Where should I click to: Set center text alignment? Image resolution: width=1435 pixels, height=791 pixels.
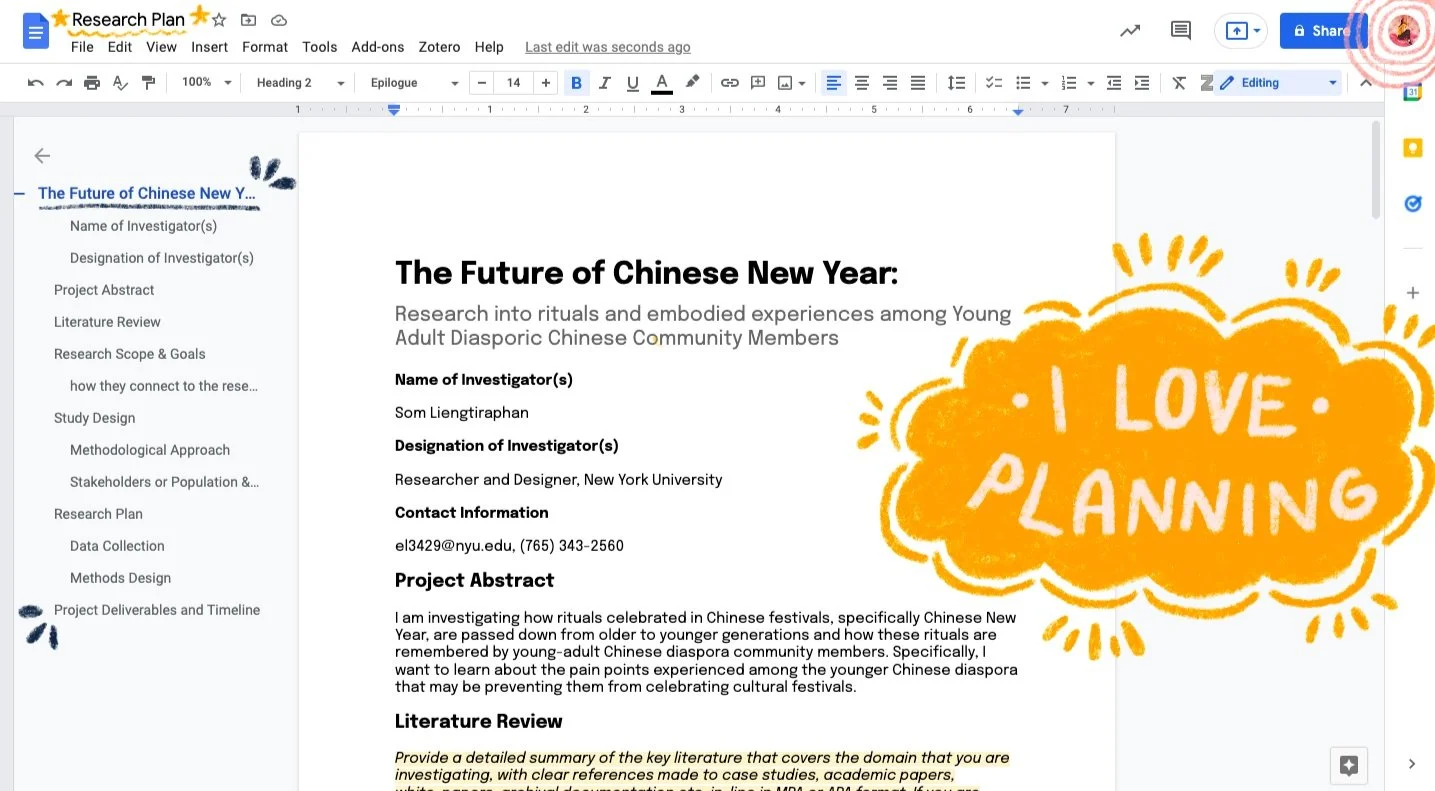tap(862, 83)
